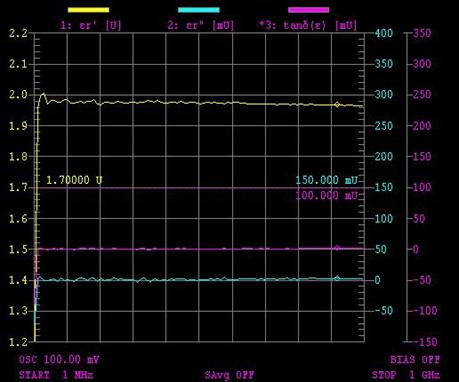Click the cyan trace 2 color swatch

click(199, 10)
